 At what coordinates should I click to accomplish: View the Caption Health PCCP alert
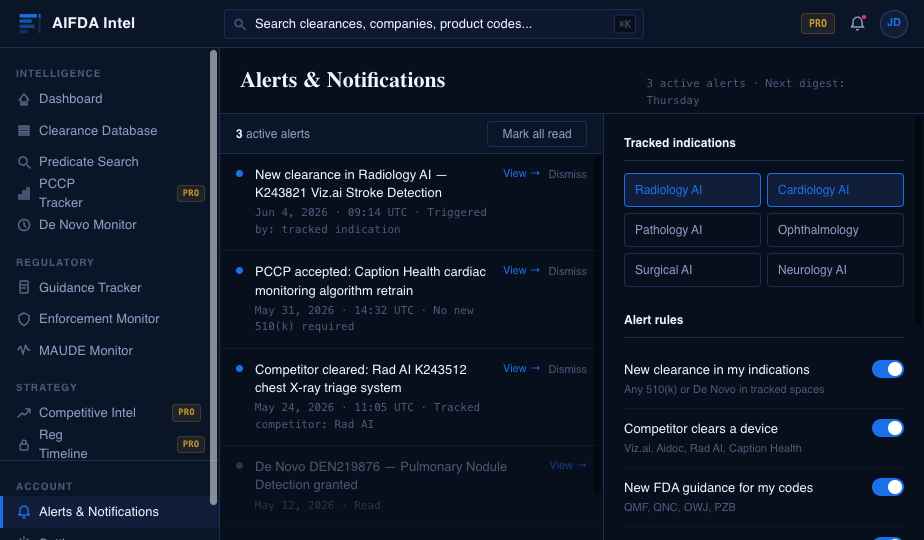pyautogui.click(x=521, y=271)
